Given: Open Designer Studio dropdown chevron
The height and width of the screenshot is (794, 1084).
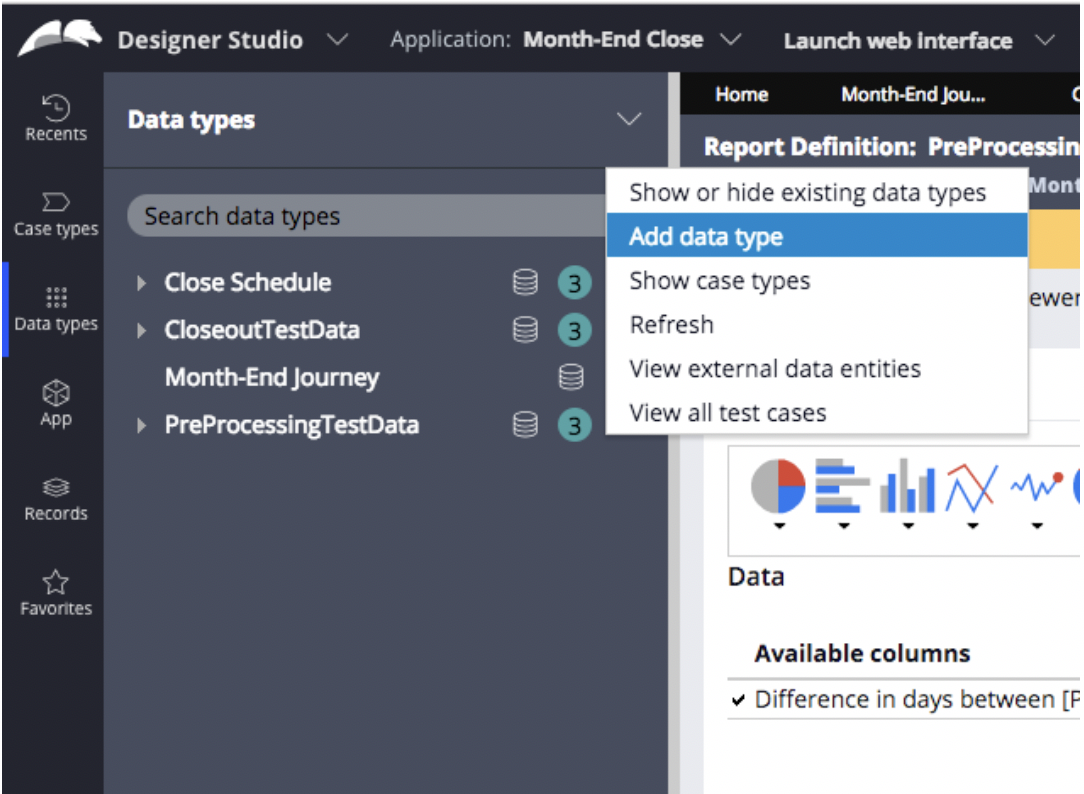Looking at the screenshot, I should (x=337, y=40).
